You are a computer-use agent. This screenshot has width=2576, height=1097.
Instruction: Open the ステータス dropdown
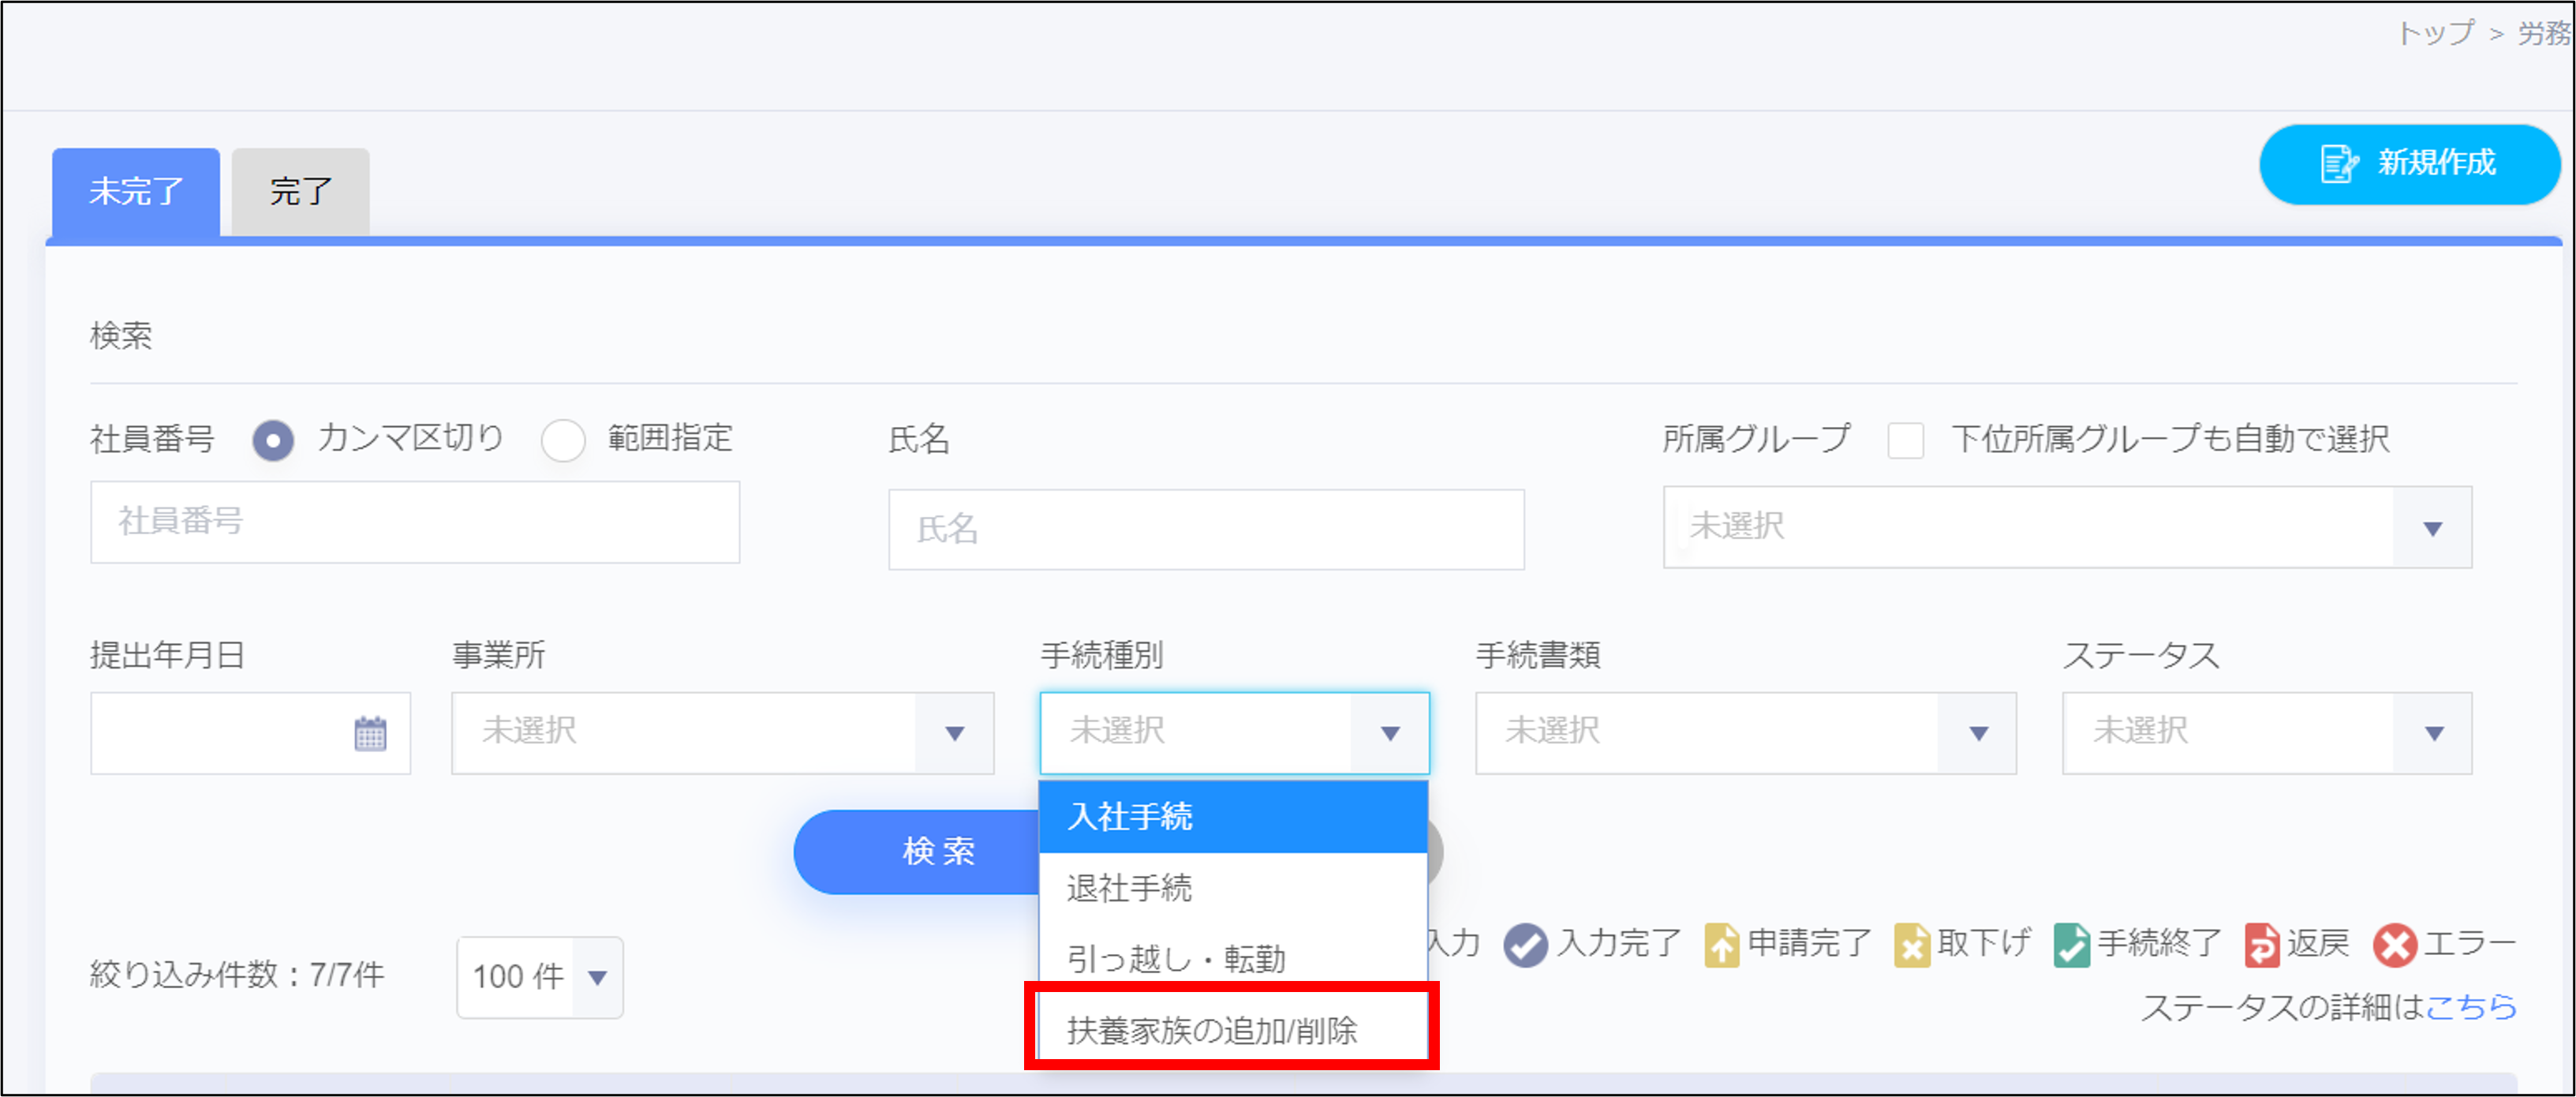click(x=2266, y=733)
